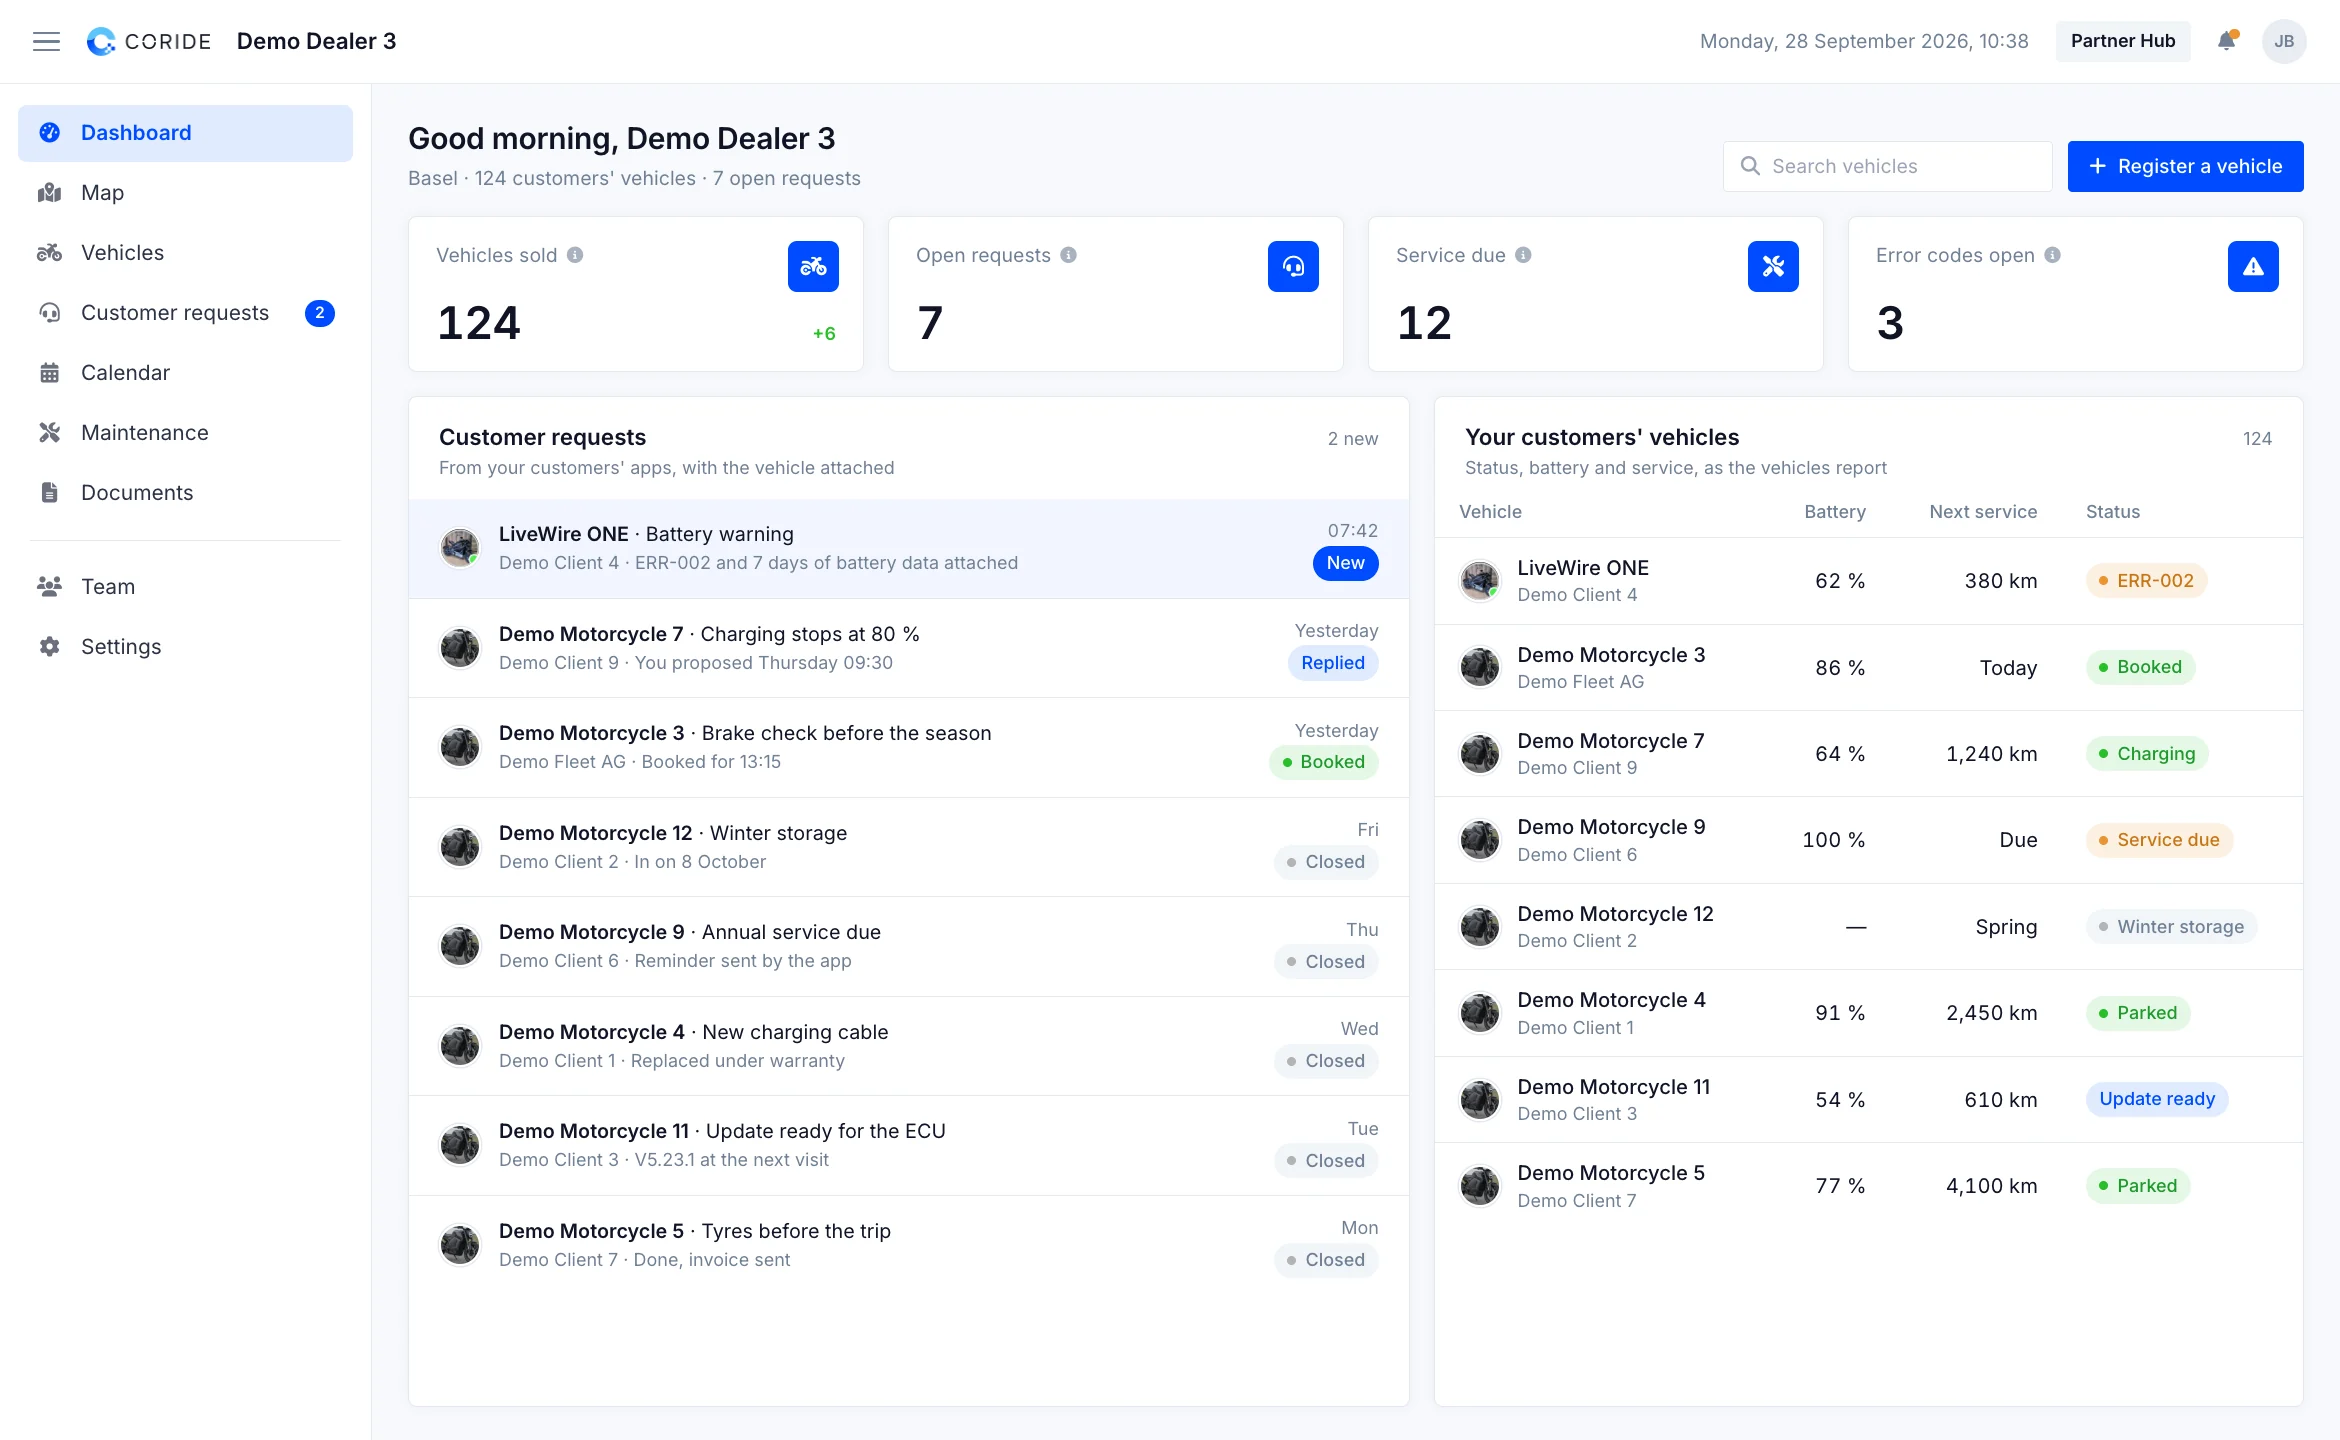This screenshot has height=1440, width=2340.
Task: Click the ERR-002 status badge
Action: click(2146, 581)
